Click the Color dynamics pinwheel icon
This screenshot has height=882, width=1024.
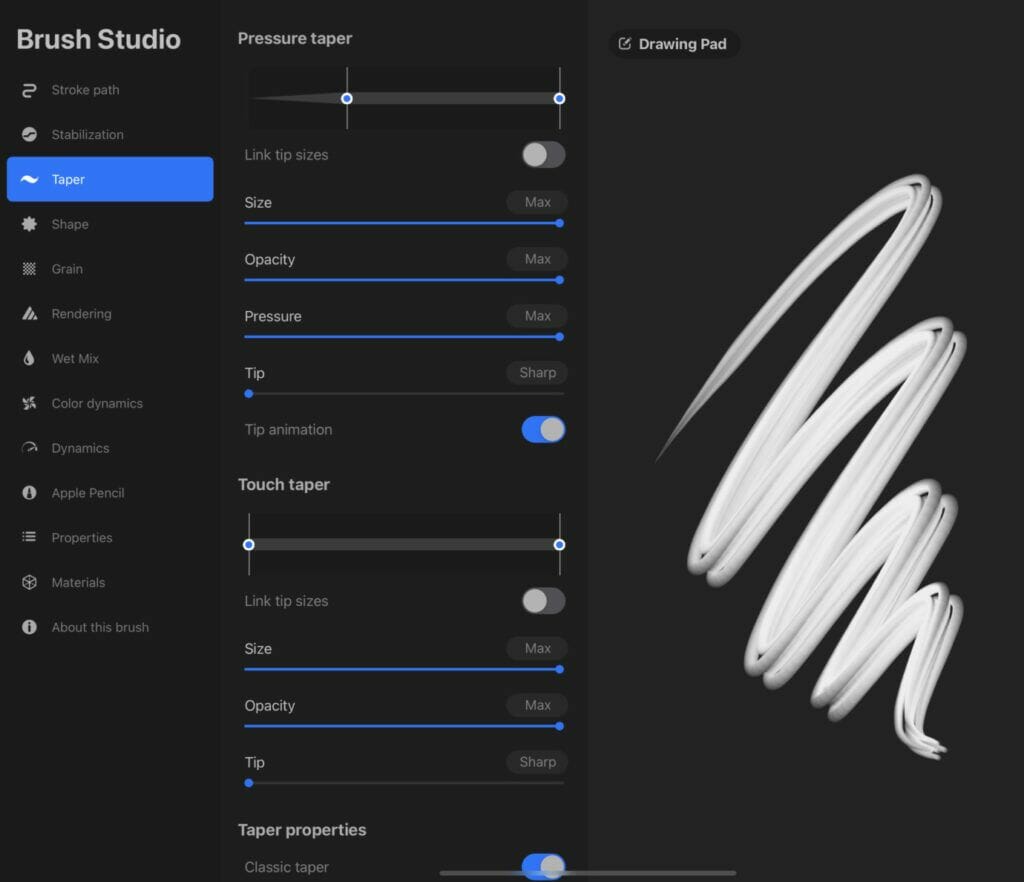[x=29, y=403]
